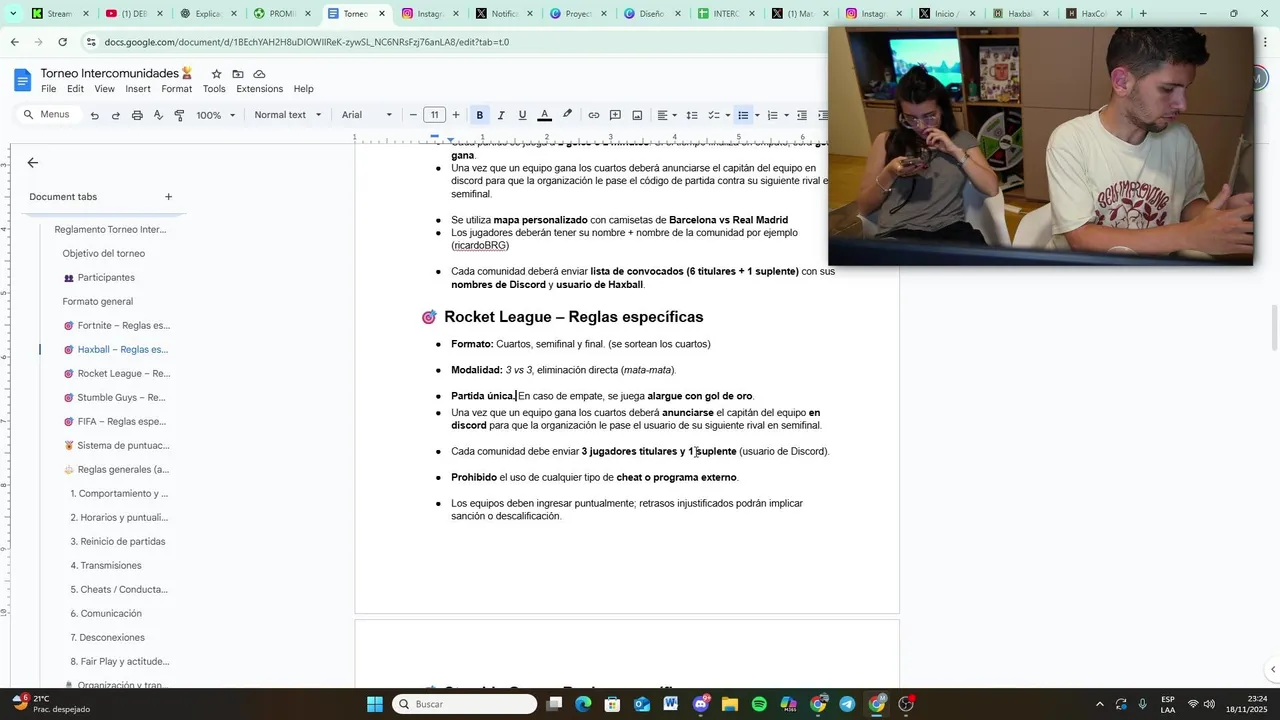
Task: Toggle the numbered list button
Action: click(772, 115)
